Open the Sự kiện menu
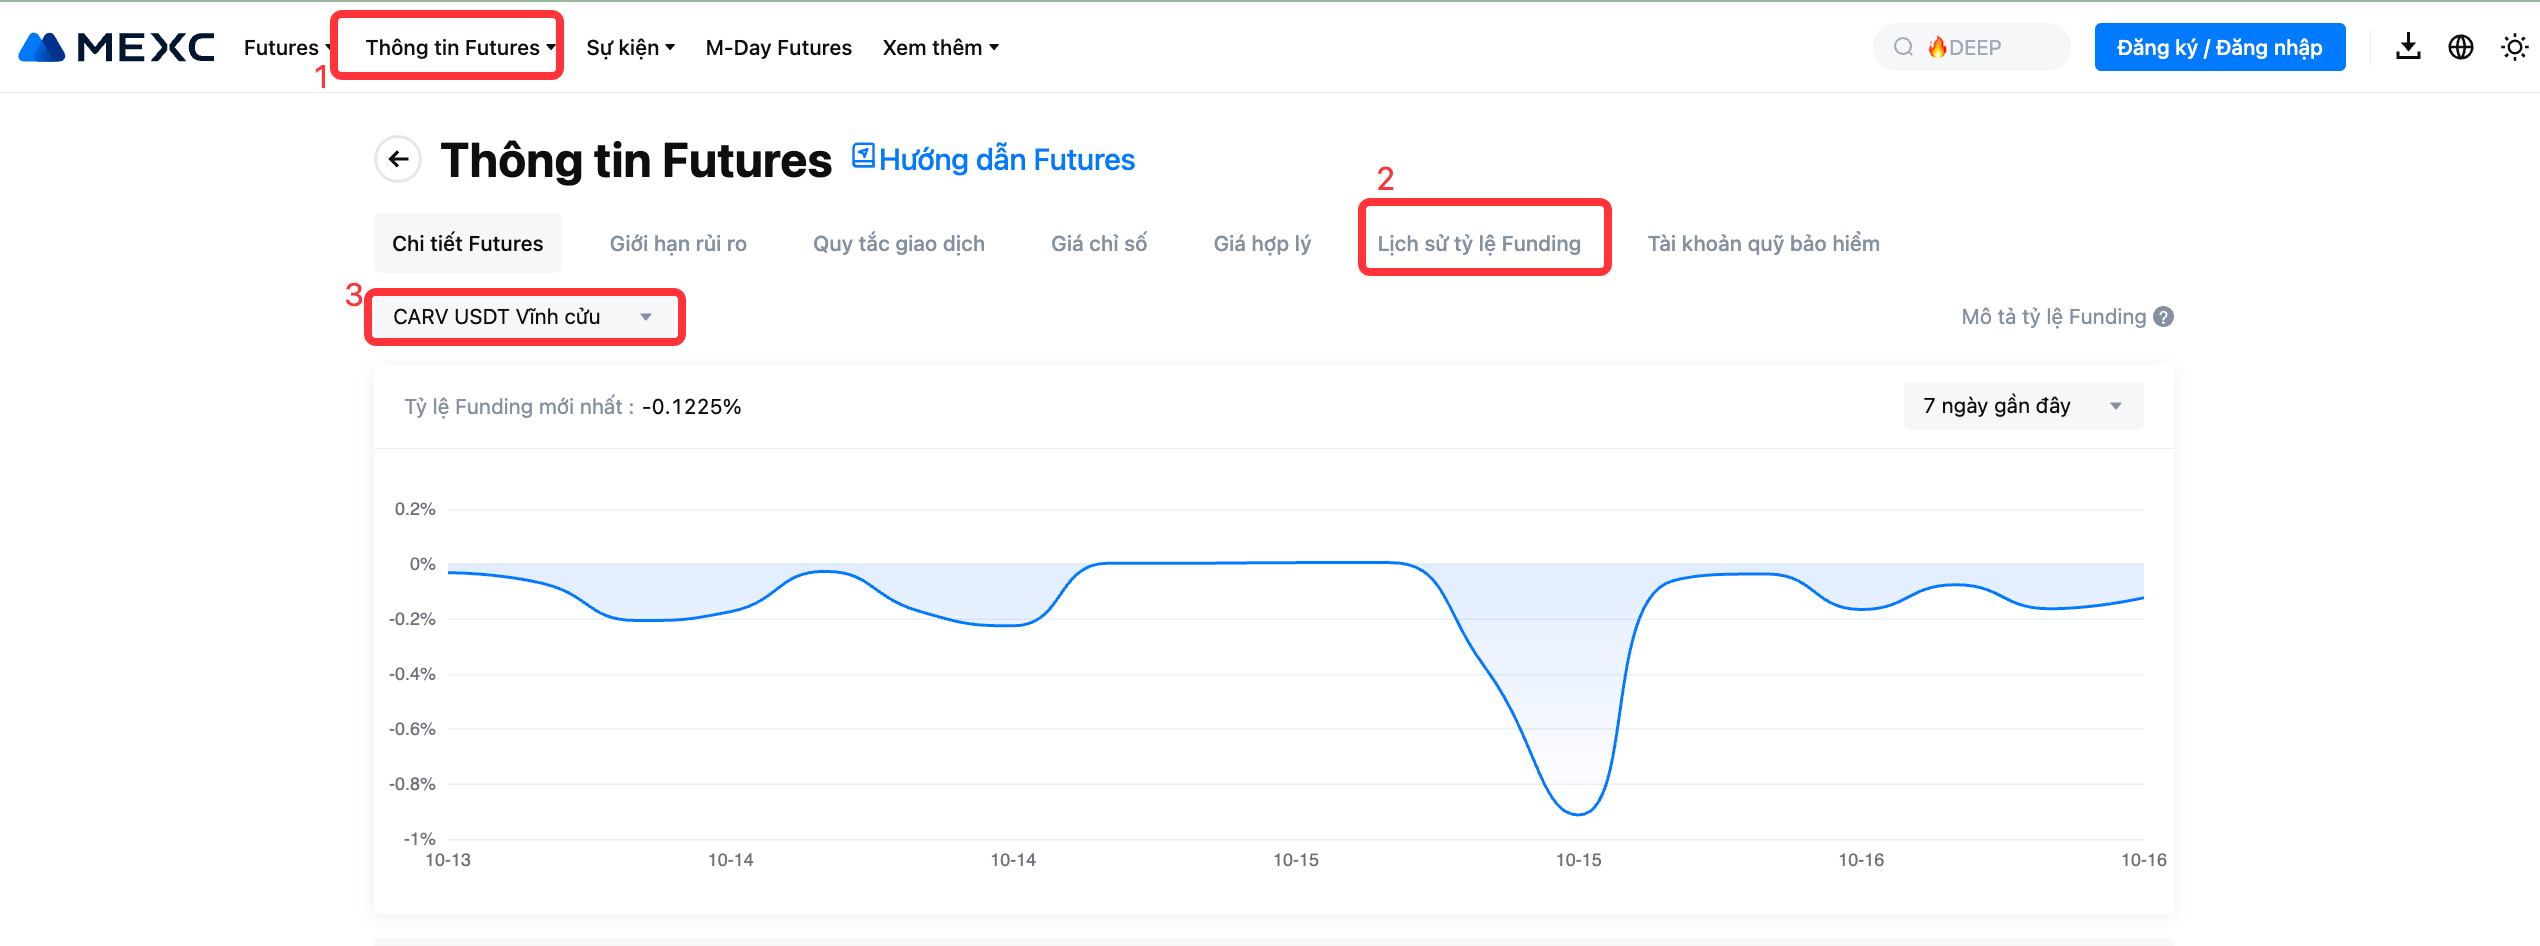Image resolution: width=2540 pixels, height=946 pixels. [x=630, y=47]
